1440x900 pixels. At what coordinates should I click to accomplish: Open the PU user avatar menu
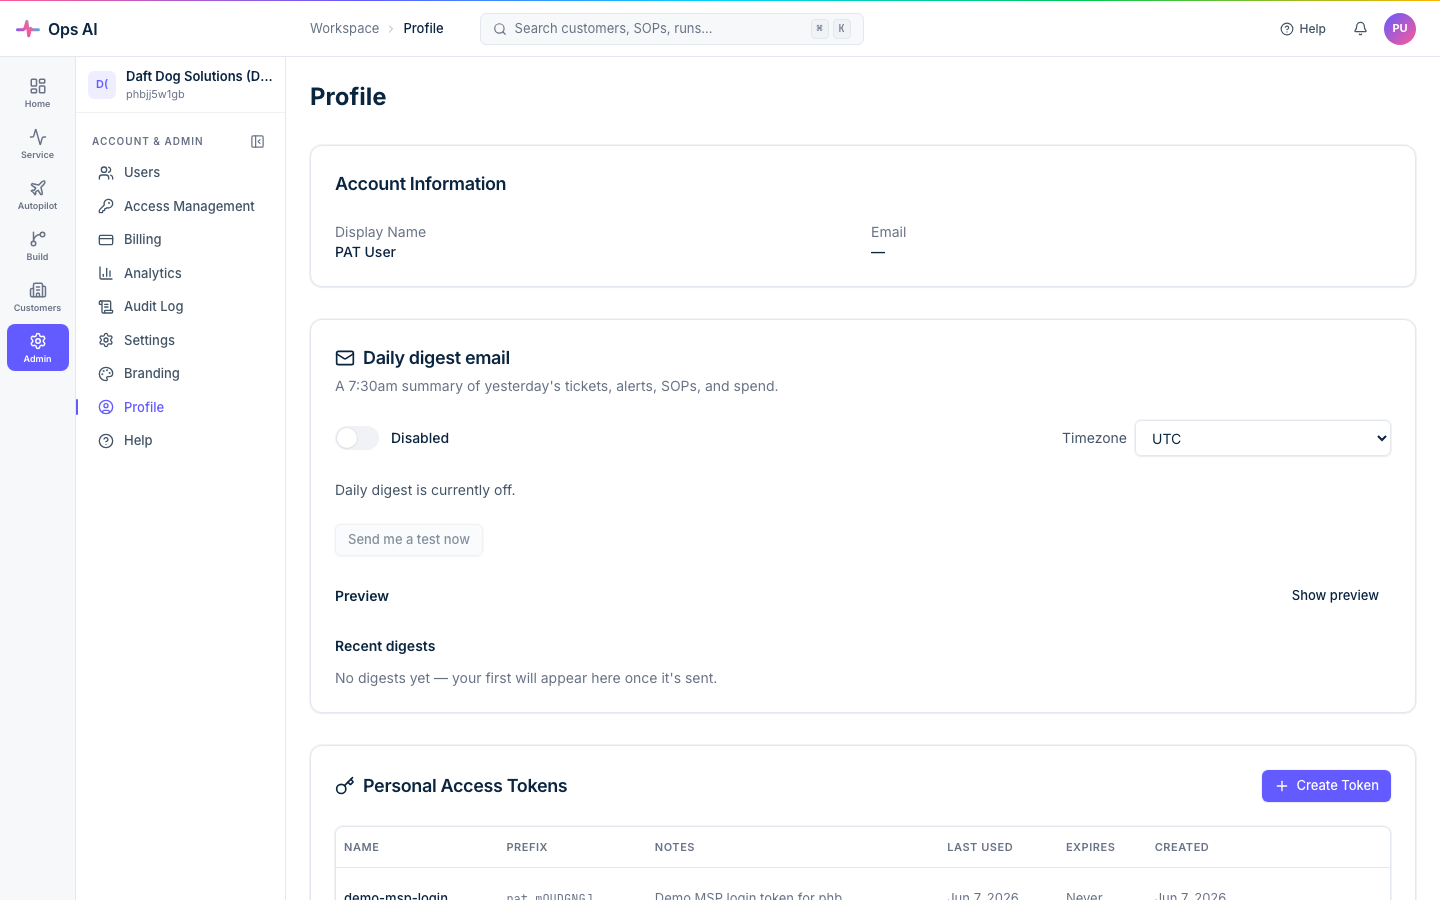[x=1400, y=29]
